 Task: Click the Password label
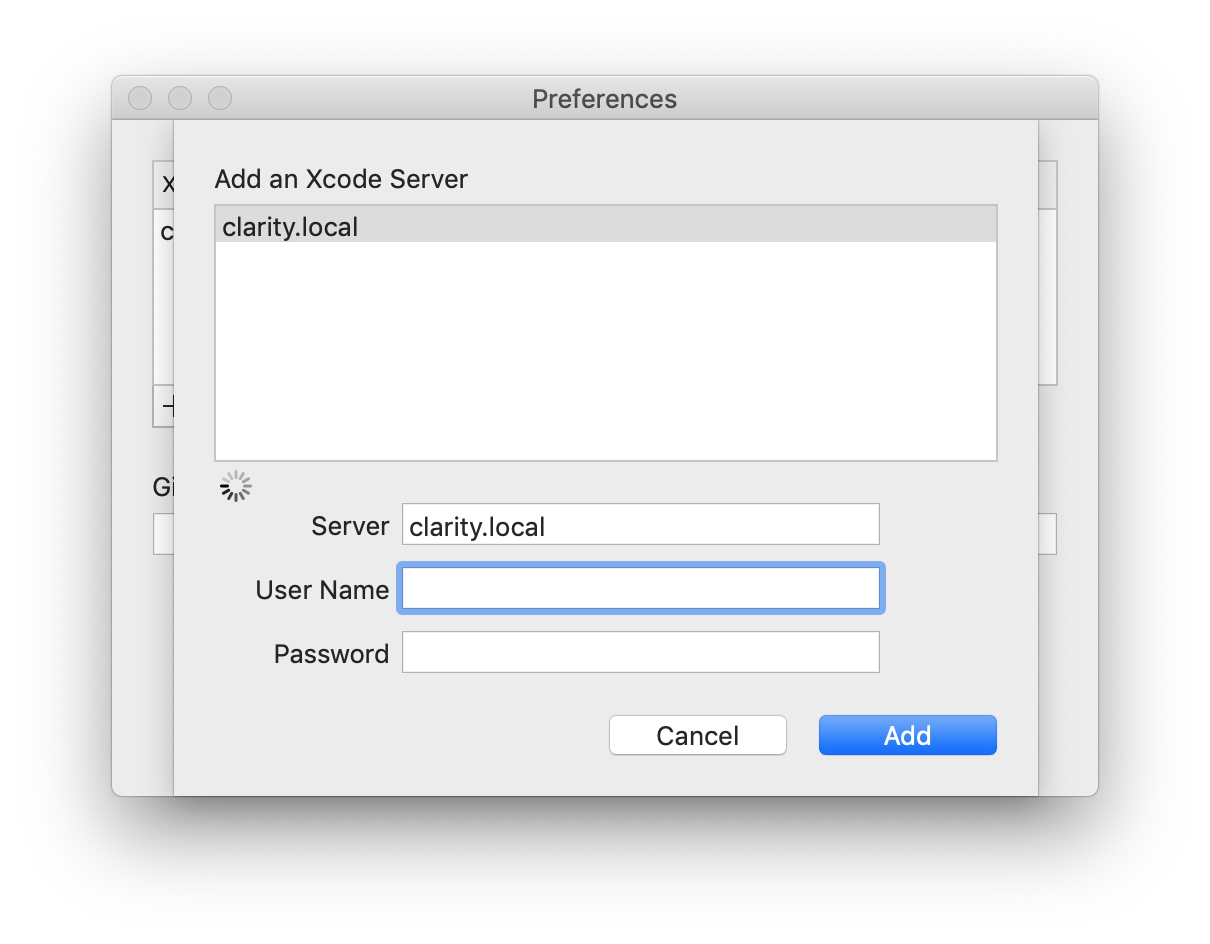(331, 653)
